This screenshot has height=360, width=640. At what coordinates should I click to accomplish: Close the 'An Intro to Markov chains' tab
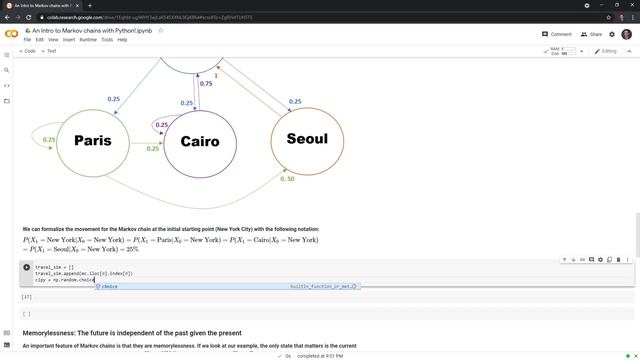point(77,6)
